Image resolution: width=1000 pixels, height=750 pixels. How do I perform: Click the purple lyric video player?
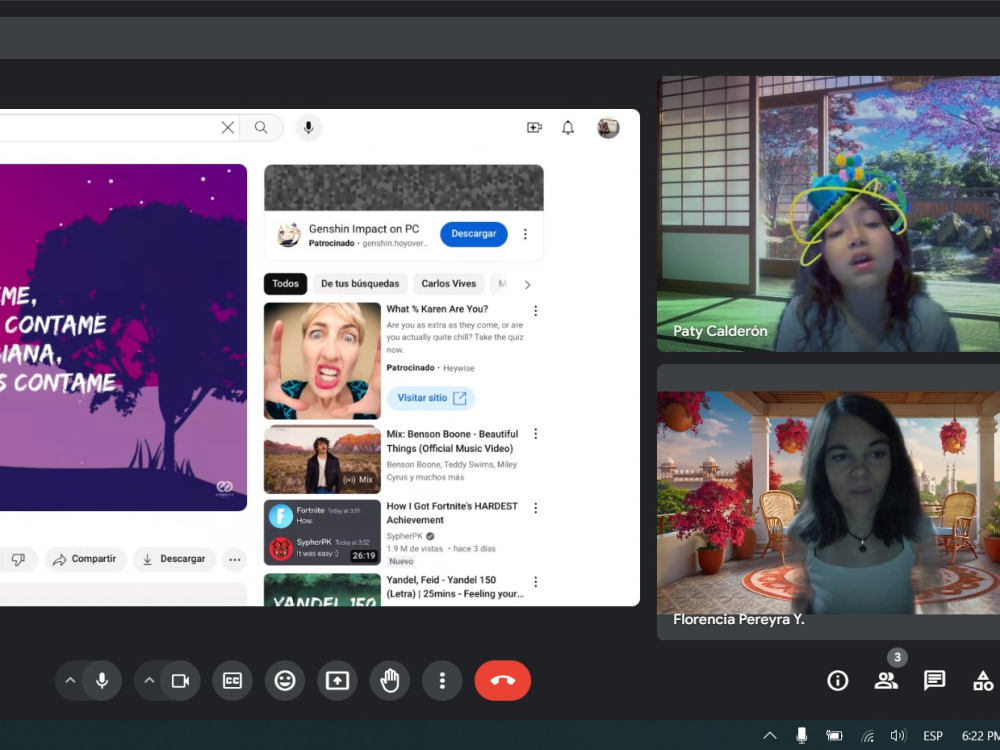pos(123,337)
